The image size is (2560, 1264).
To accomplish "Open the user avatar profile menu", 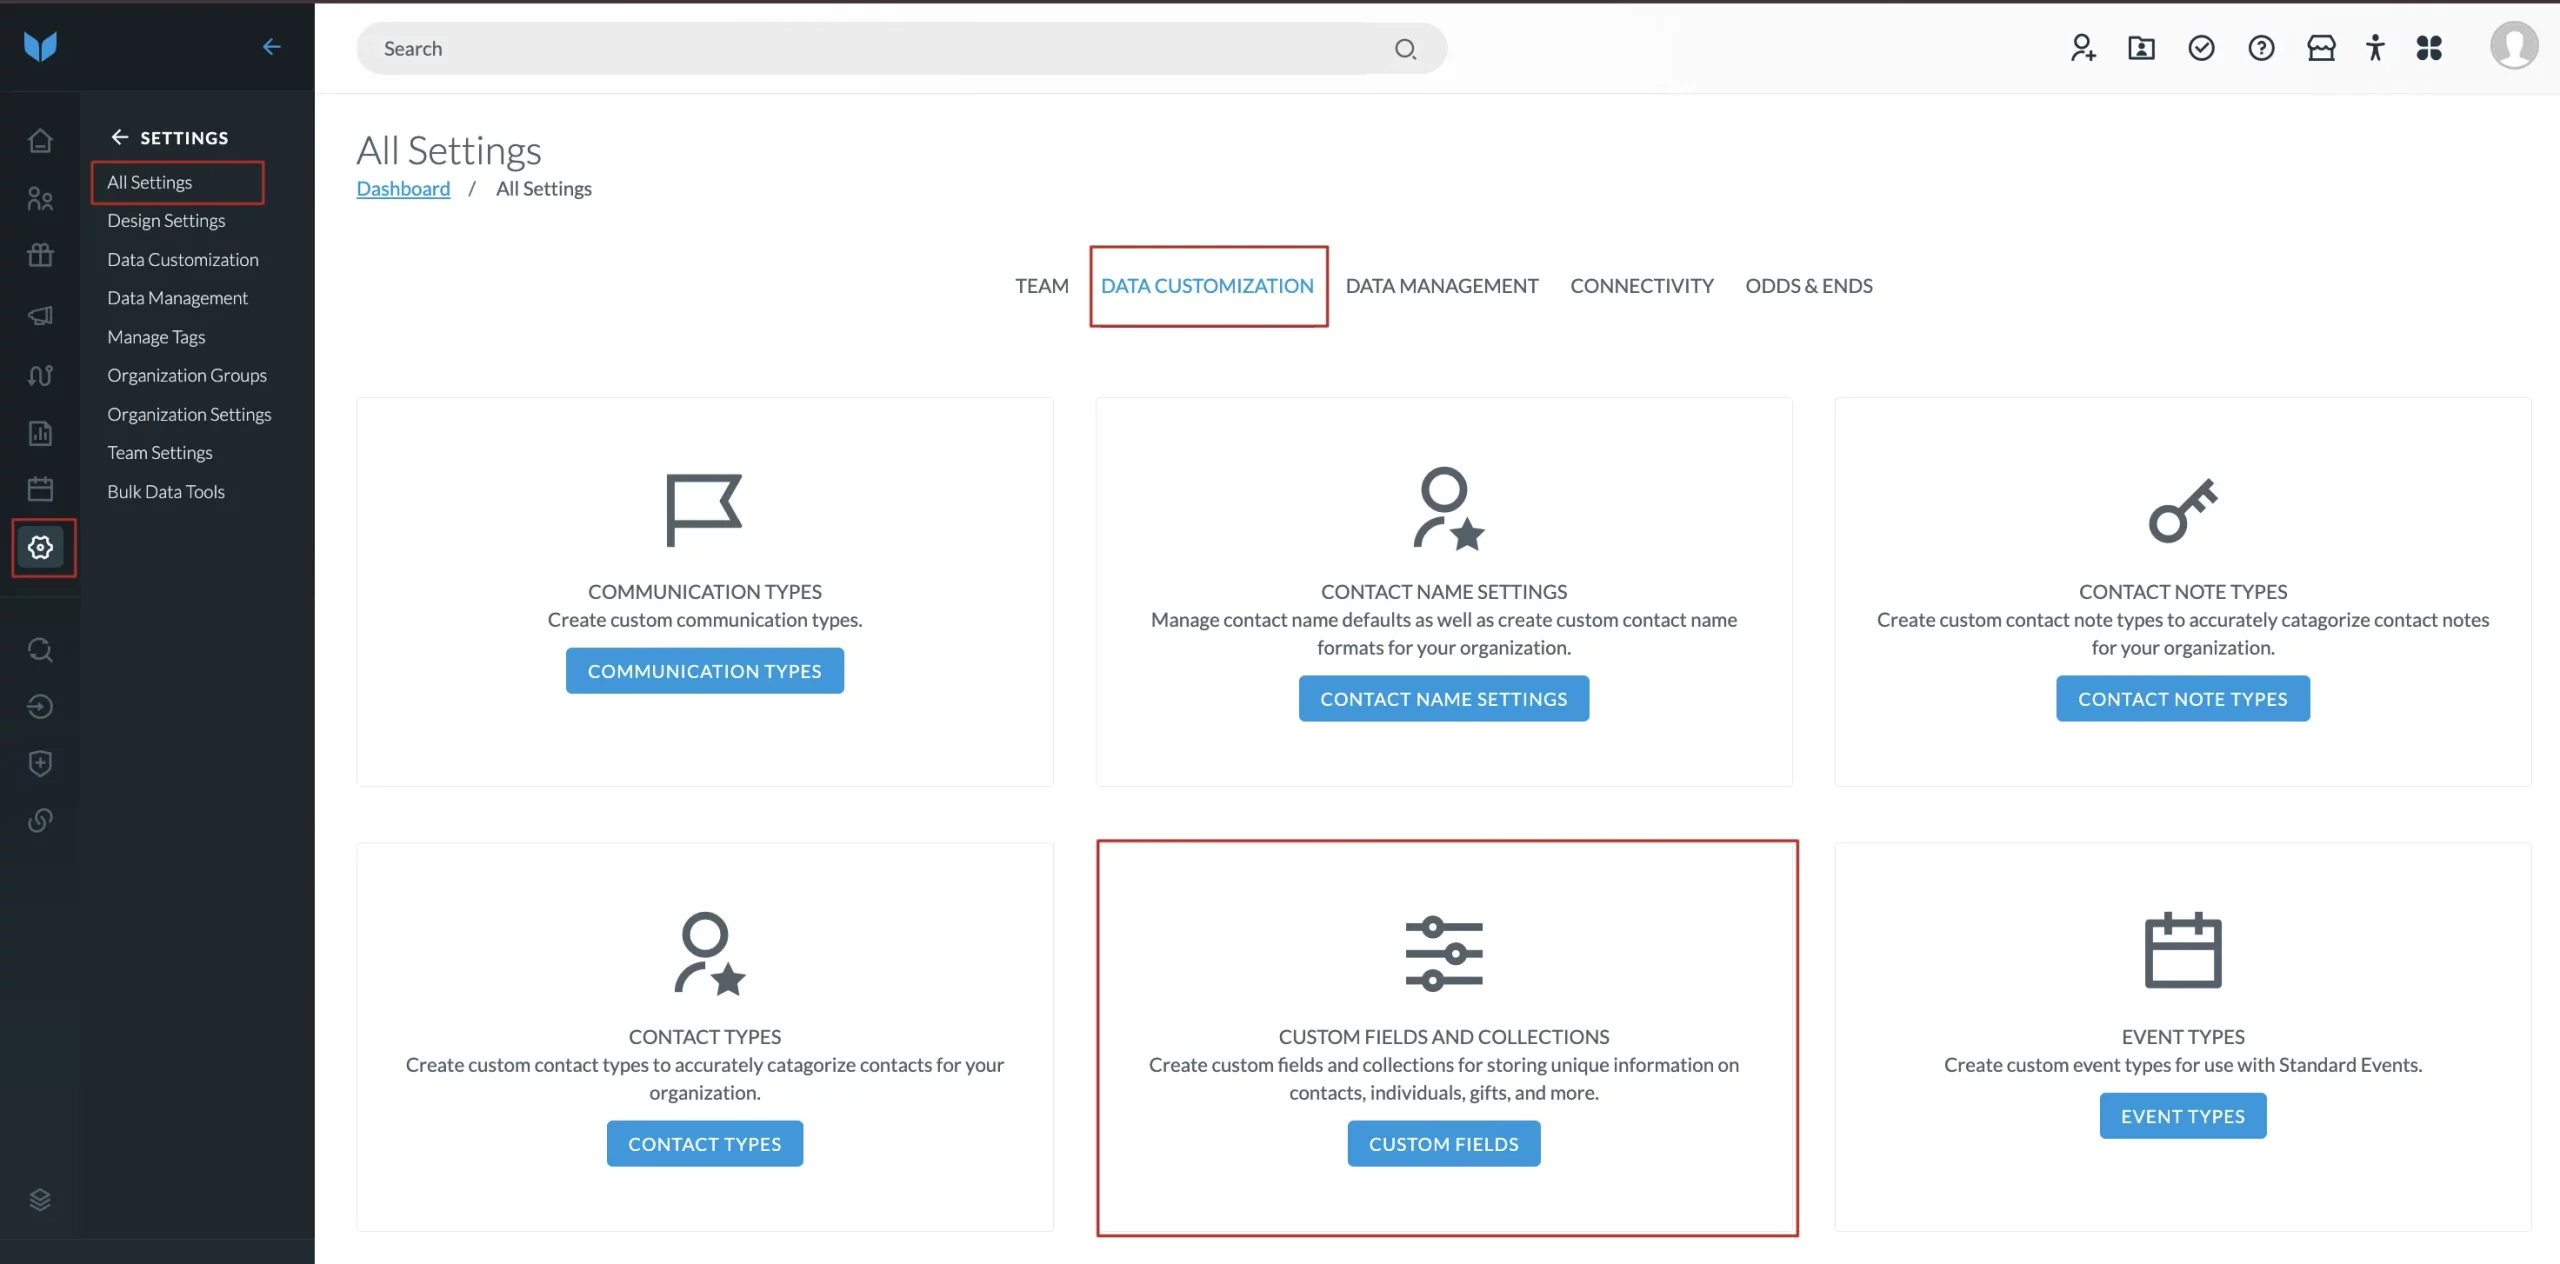I will click(x=2513, y=46).
